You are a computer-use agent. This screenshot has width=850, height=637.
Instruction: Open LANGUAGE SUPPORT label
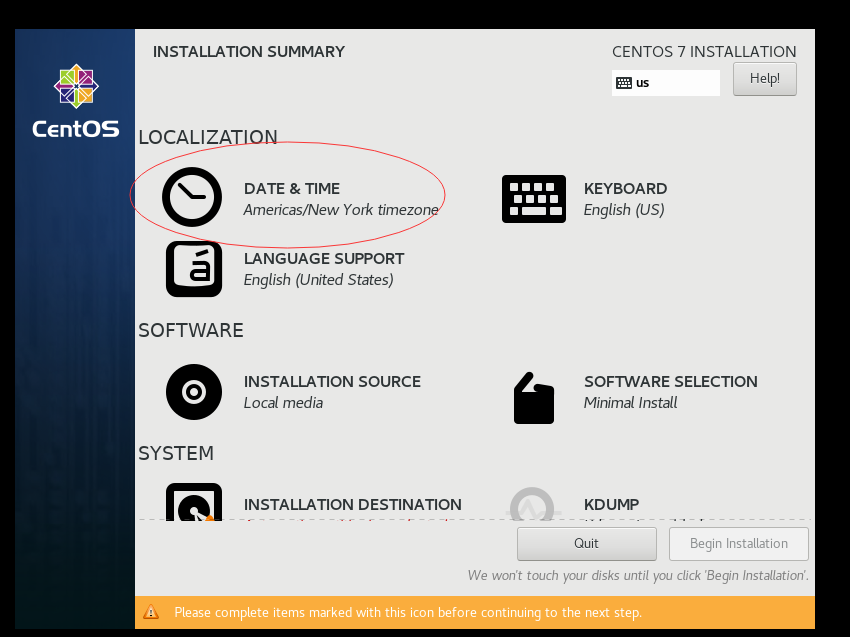click(x=324, y=259)
